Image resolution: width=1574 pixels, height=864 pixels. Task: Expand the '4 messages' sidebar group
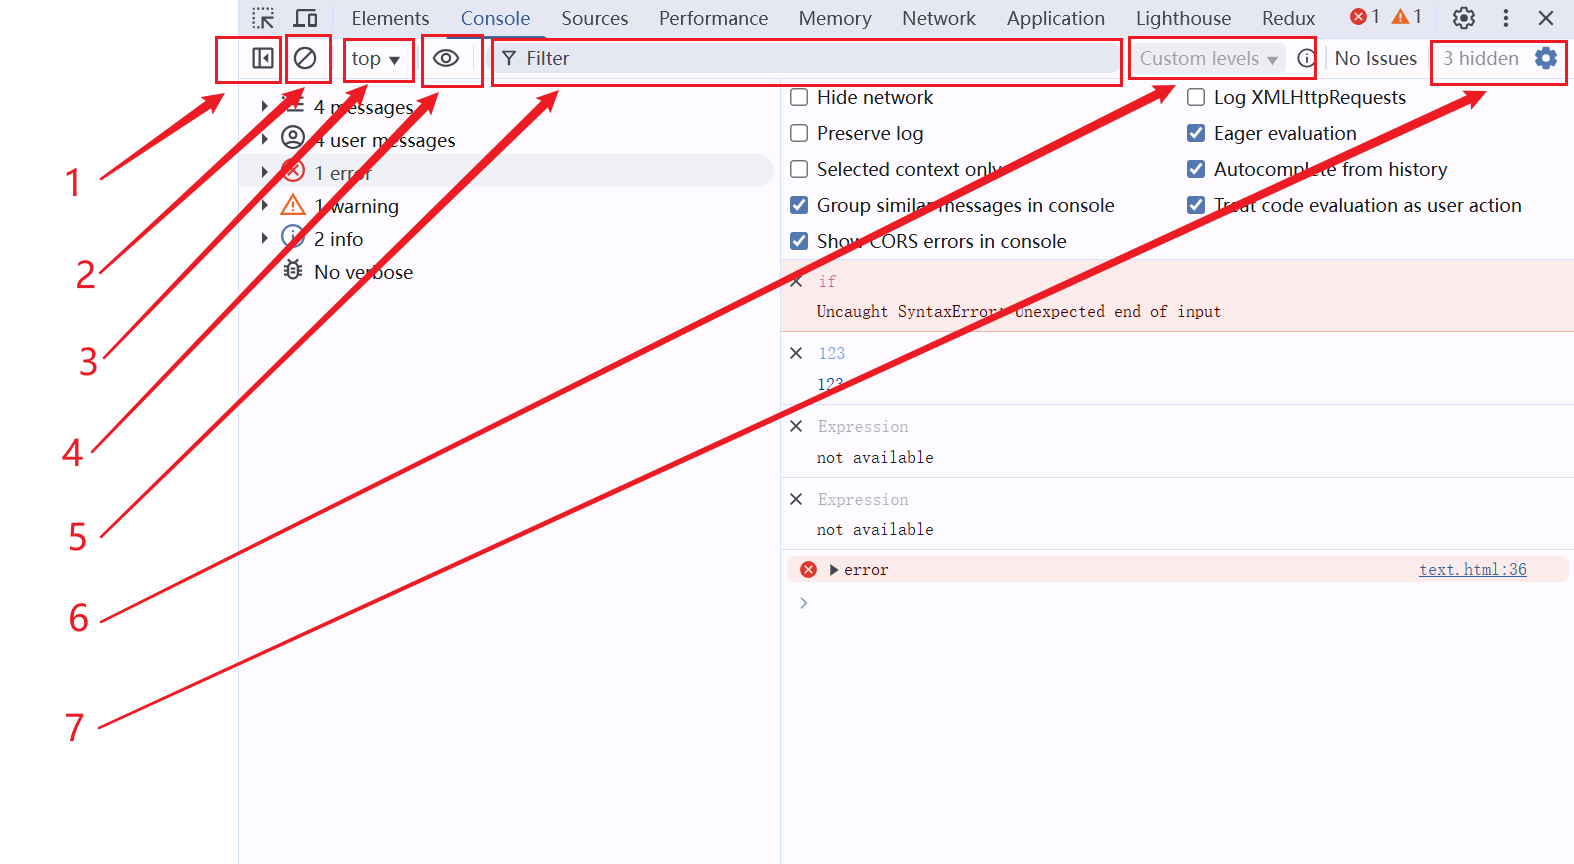(x=264, y=106)
